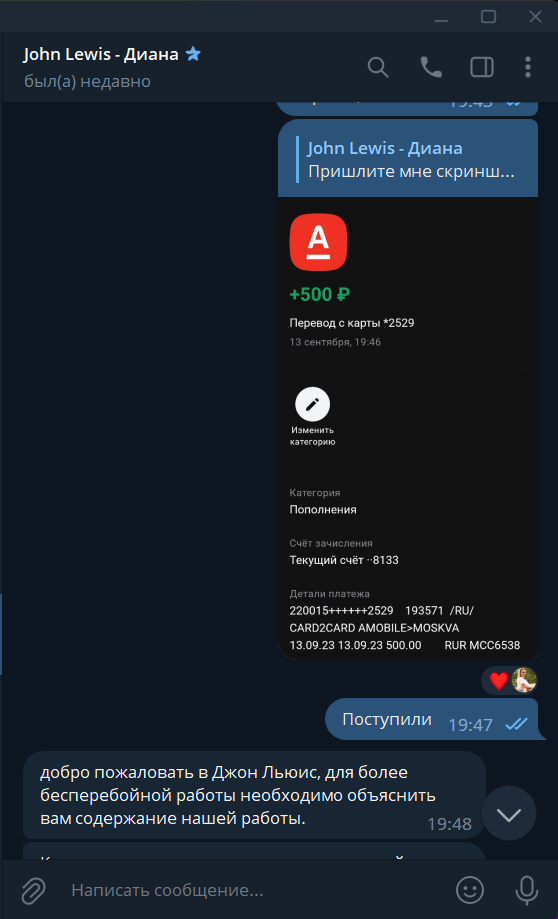This screenshot has width=558, height=919.
Task: Toggle the right info sidebar panel
Action: tap(482, 67)
